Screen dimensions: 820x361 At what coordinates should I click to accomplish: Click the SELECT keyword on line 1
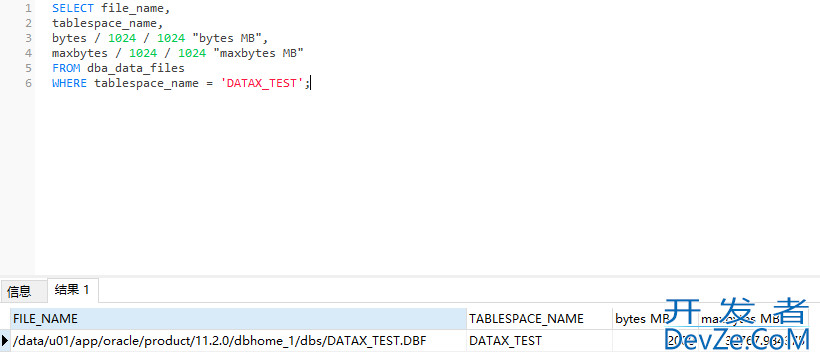click(x=73, y=8)
